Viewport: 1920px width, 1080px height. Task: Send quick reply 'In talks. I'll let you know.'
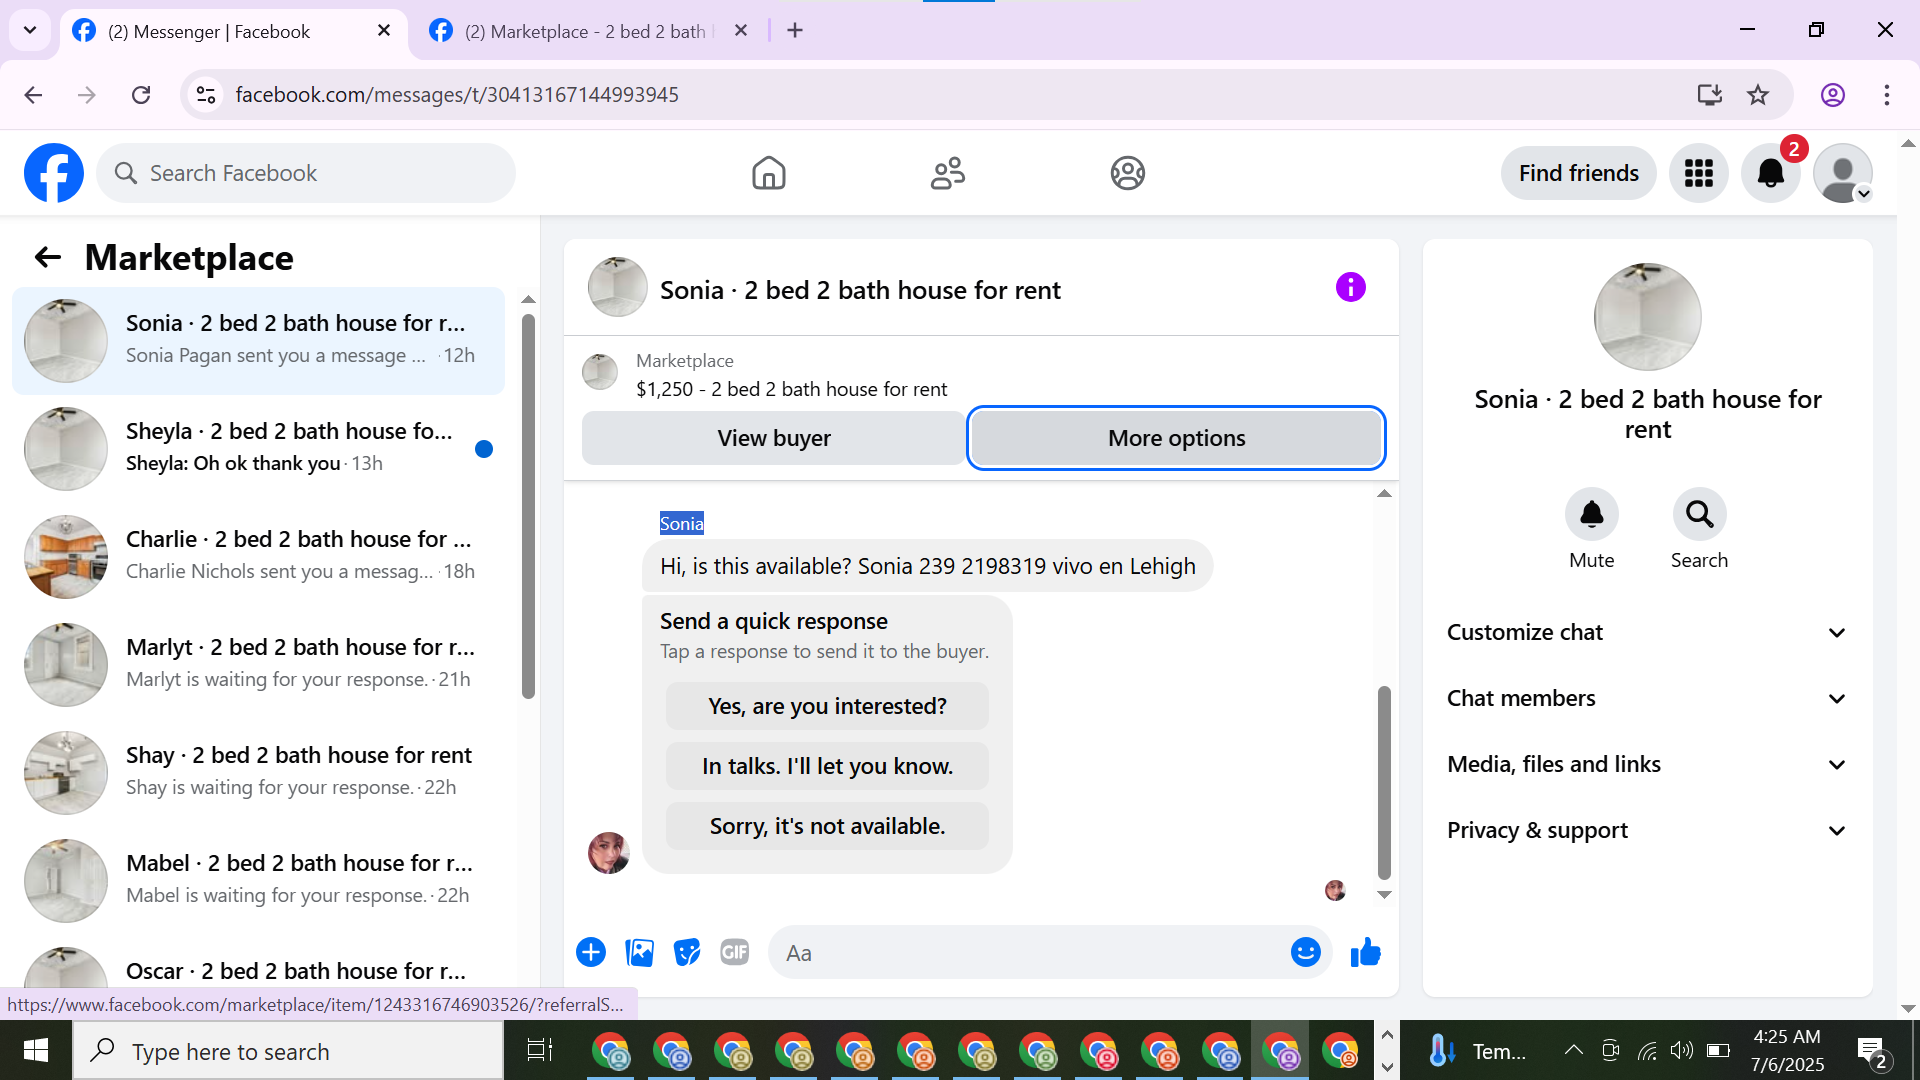pyautogui.click(x=827, y=766)
